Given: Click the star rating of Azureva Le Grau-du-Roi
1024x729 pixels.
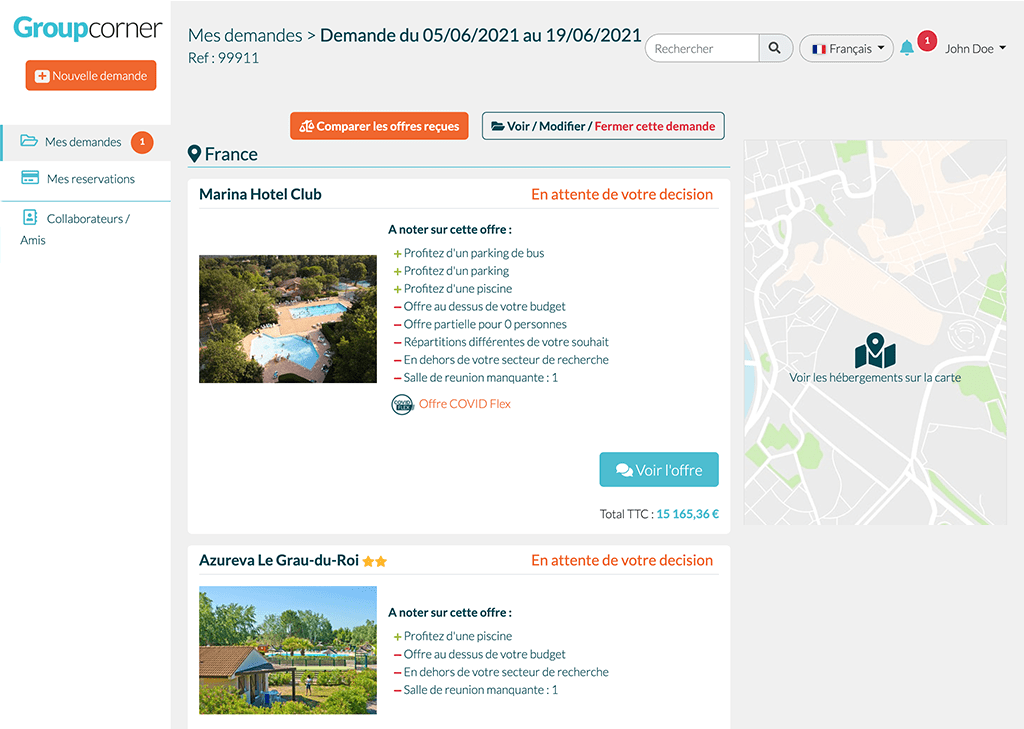Looking at the screenshot, I should (x=374, y=561).
